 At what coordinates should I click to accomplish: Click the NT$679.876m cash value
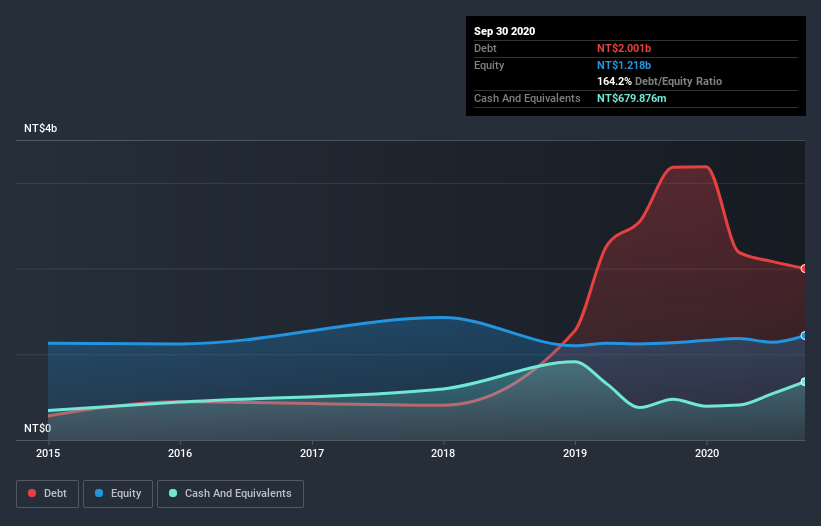click(631, 98)
